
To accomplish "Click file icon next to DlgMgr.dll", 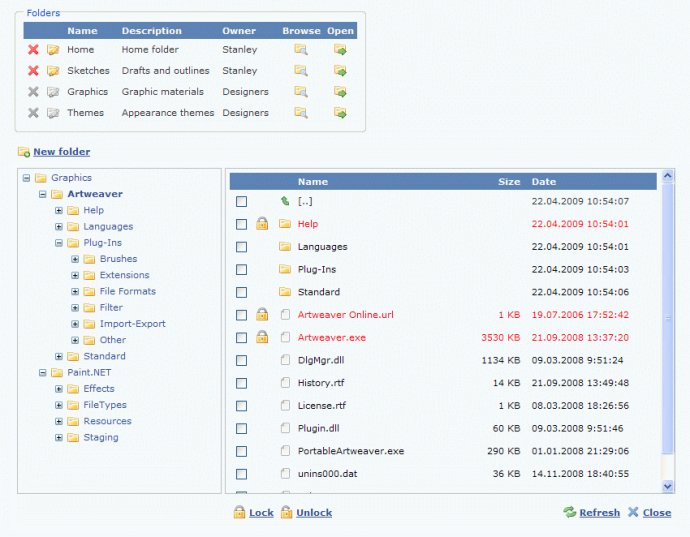I will [286, 360].
